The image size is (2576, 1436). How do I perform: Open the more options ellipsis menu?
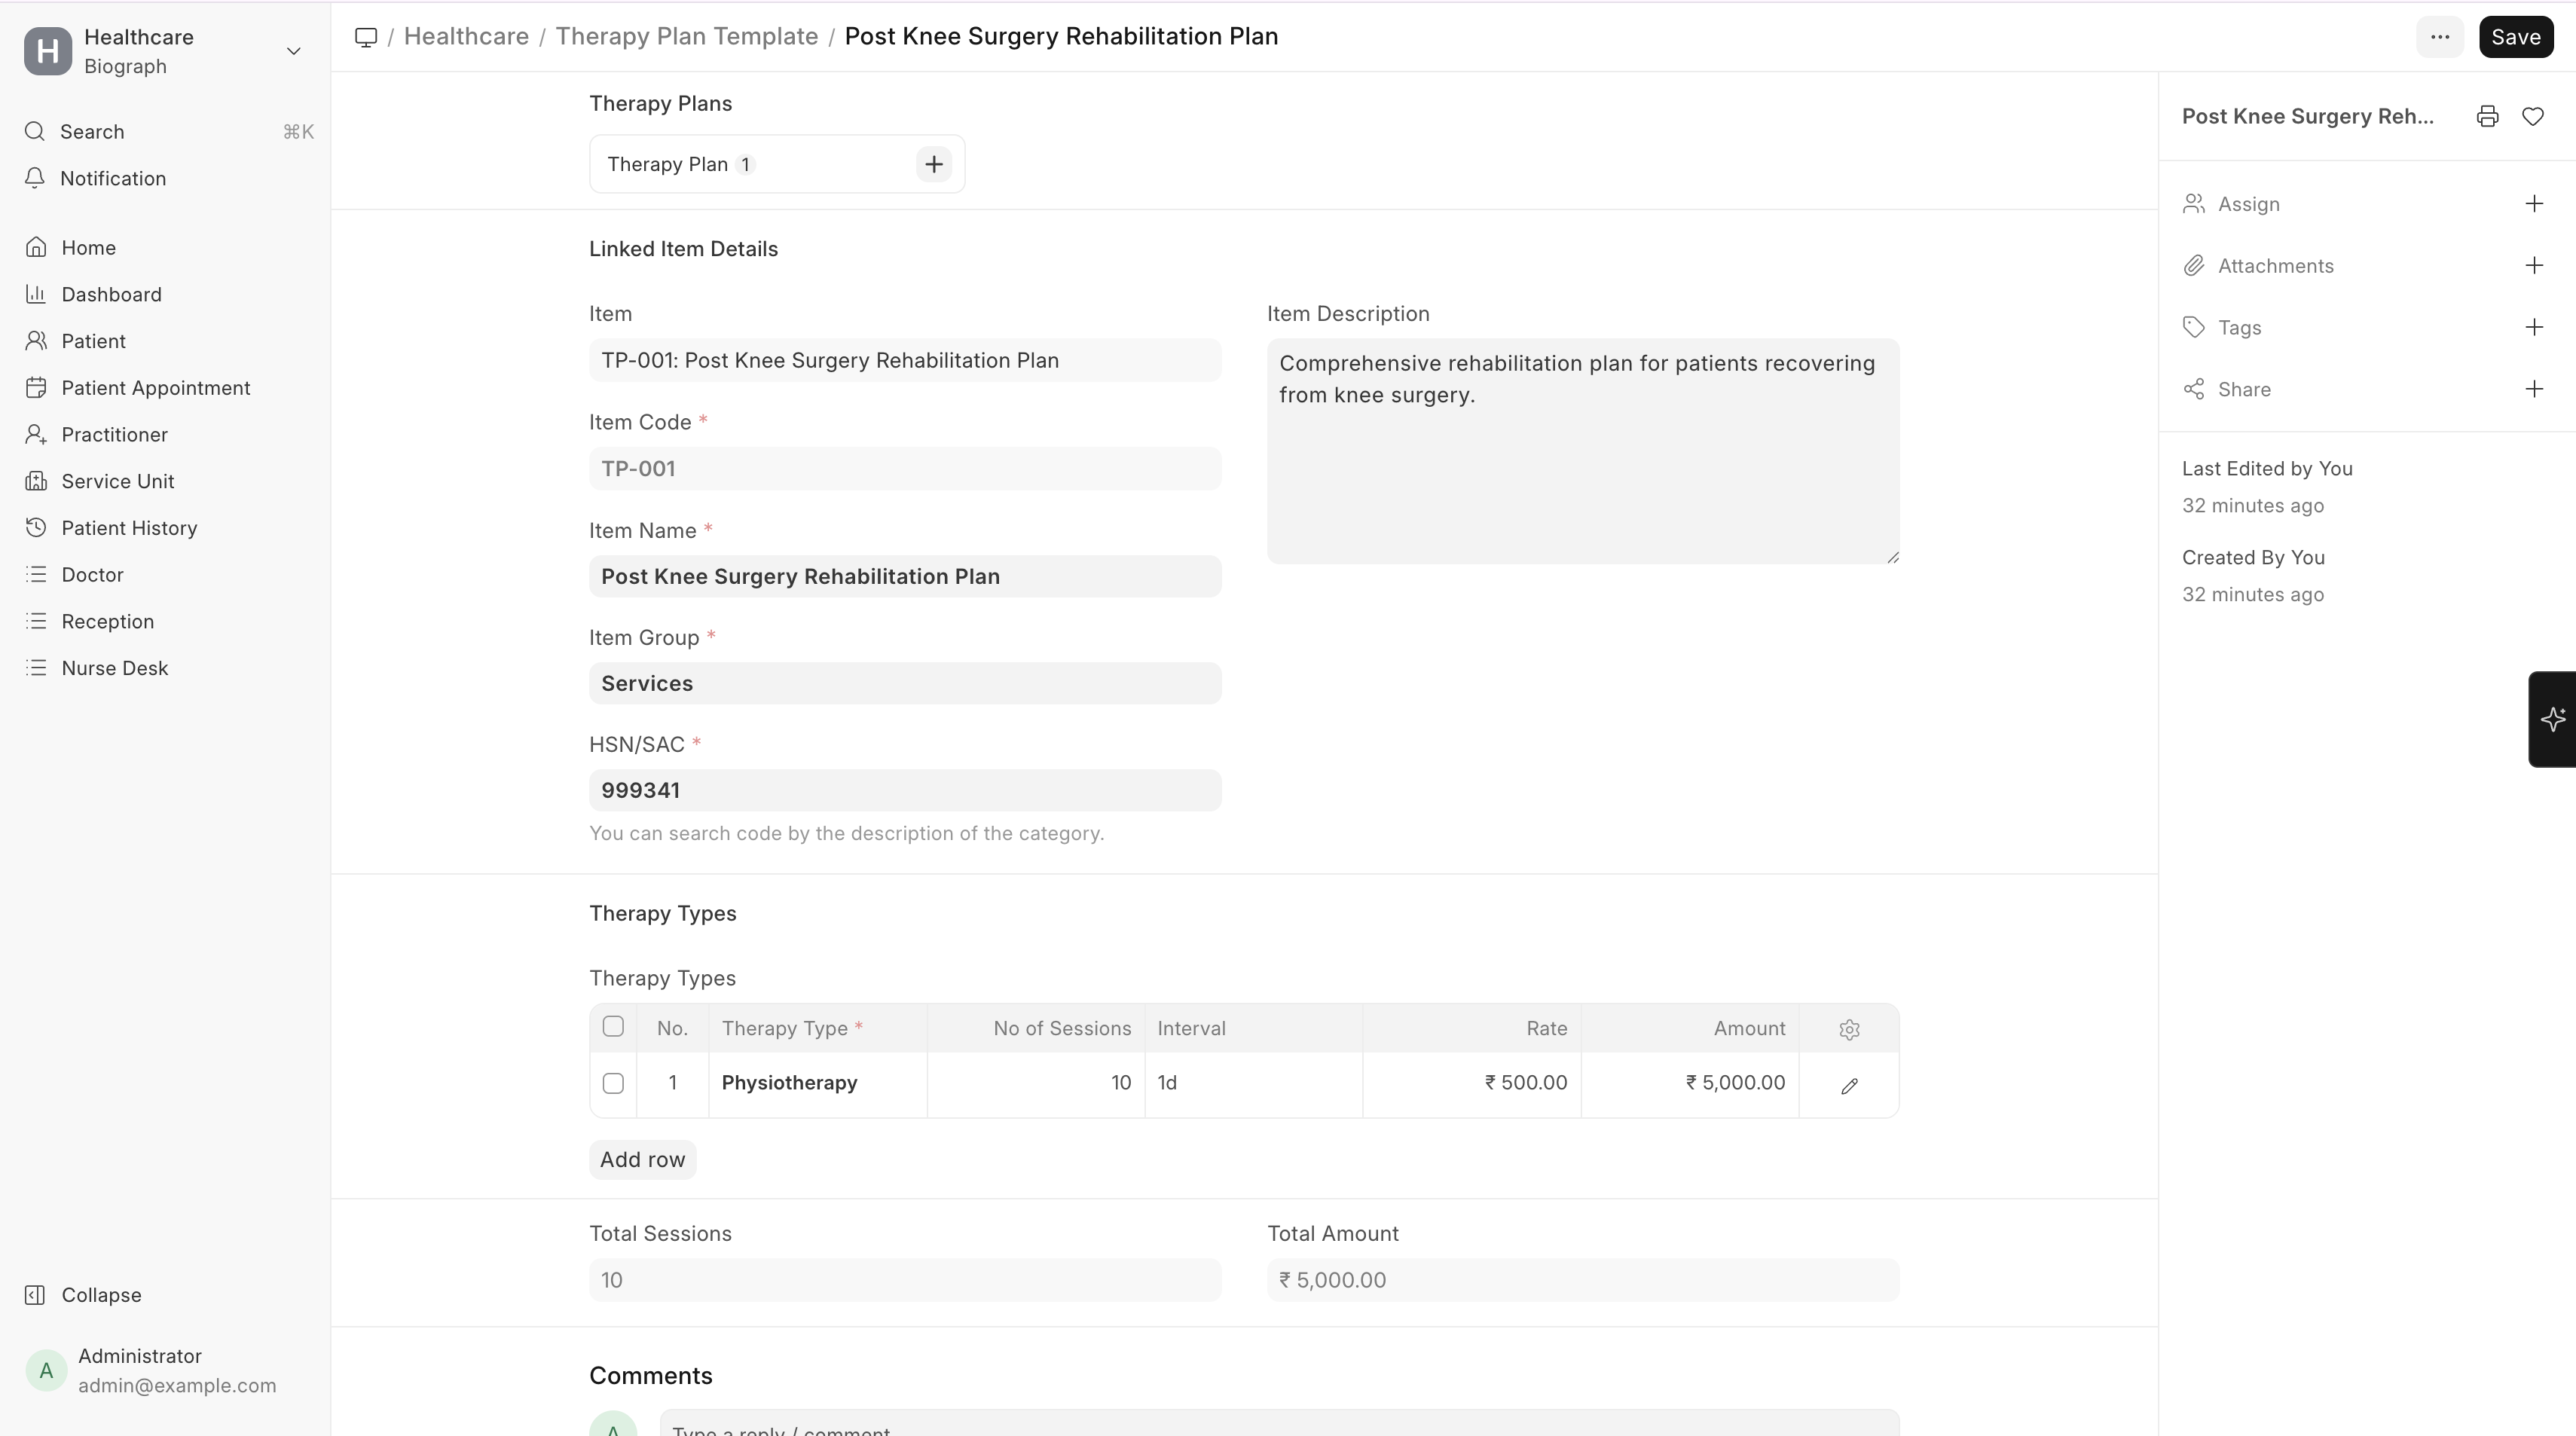click(x=2440, y=37)
